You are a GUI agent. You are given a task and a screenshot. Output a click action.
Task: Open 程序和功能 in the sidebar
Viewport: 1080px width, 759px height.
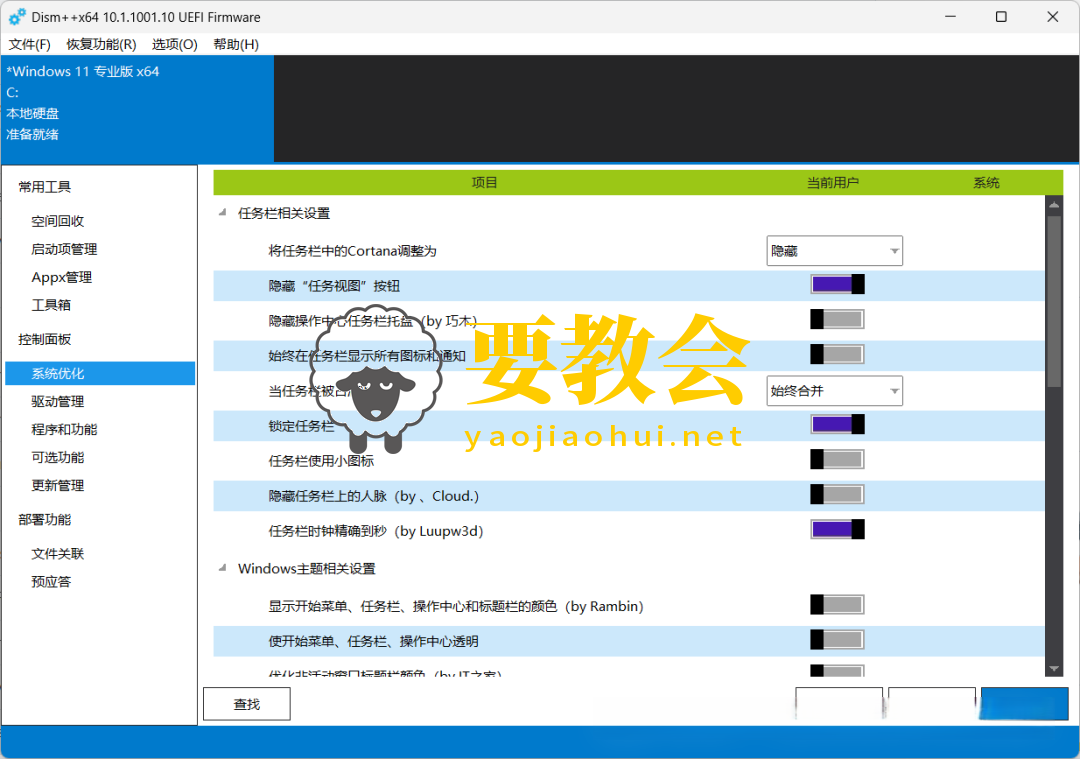(64, 429)
